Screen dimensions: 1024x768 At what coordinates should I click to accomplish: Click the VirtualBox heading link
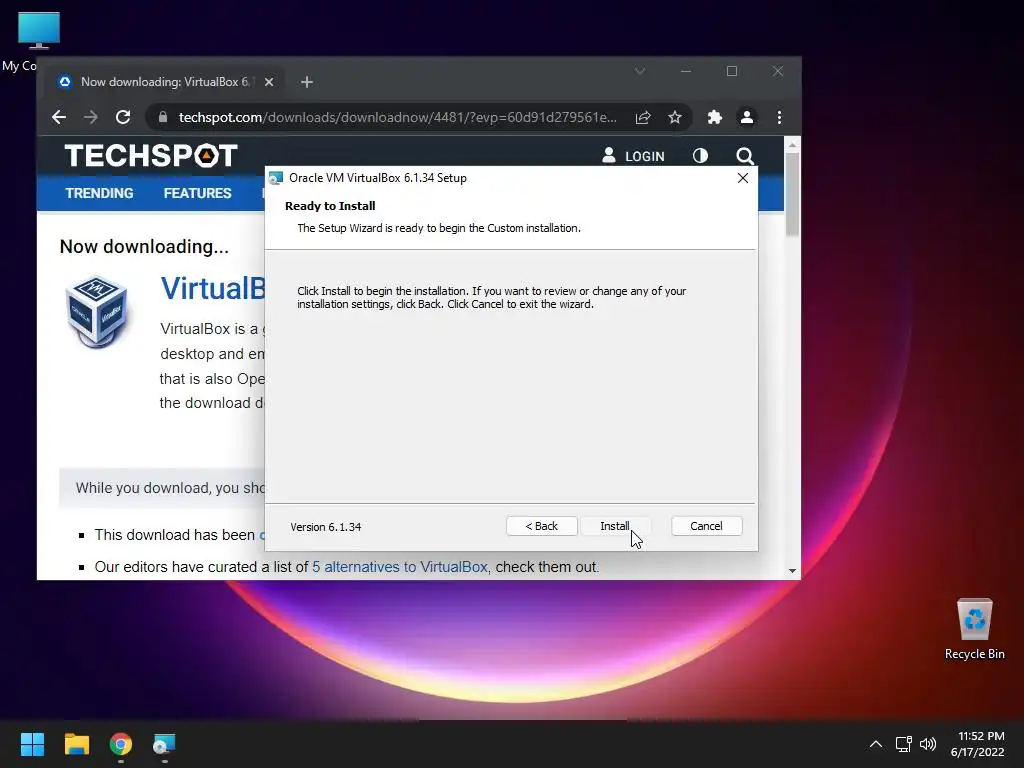pyautogui.click(x=213, y=289)
